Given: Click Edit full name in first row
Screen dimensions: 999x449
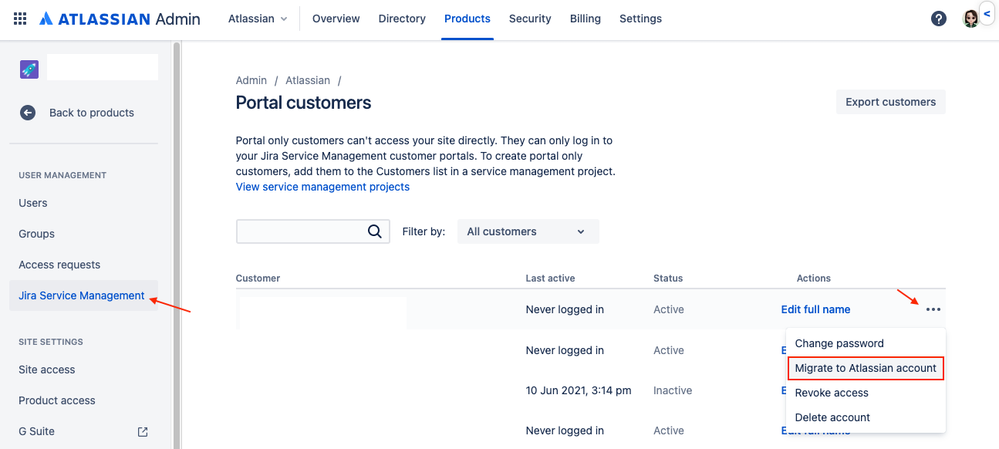Looking at the screenshot, I should pos(816,310).
